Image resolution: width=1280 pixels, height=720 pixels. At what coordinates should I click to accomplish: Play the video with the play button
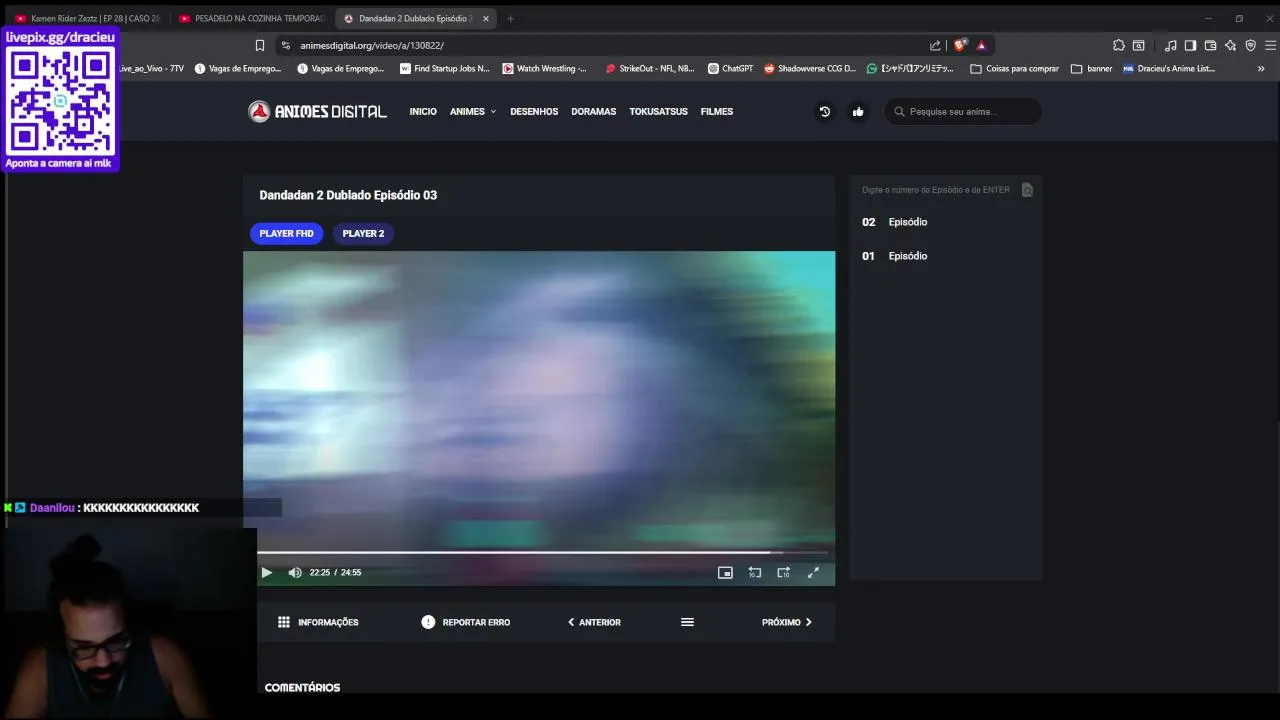pos(267,573)
